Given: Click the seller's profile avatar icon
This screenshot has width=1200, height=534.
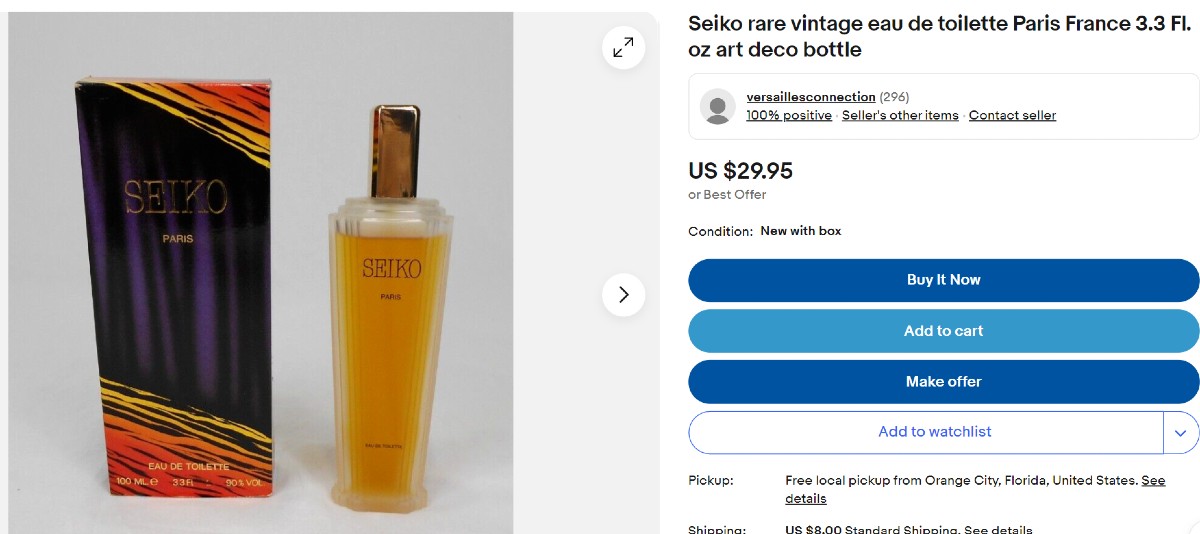Looking at the screenshot, I should click(x=718, y=106).
